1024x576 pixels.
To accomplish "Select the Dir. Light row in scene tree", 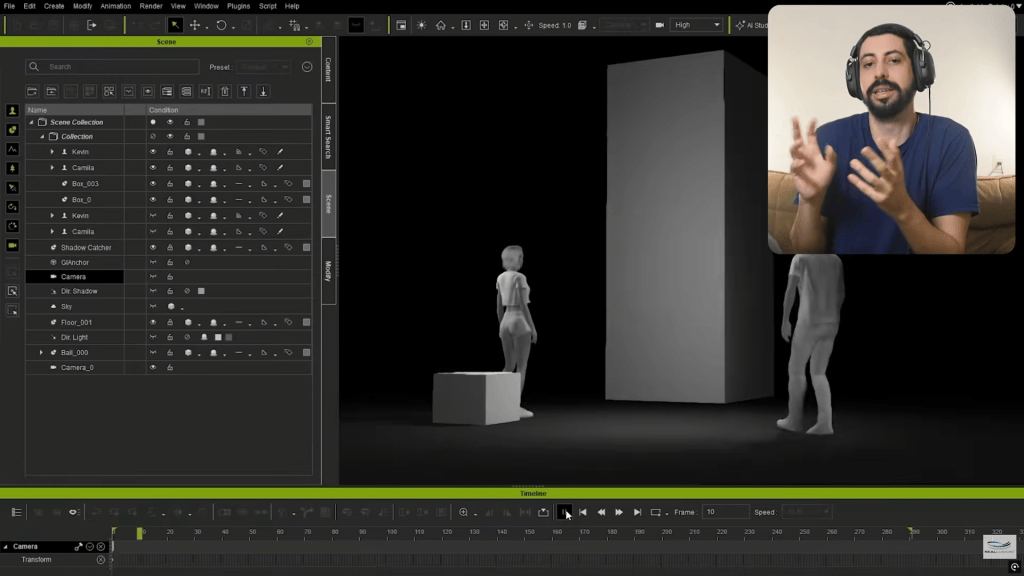I will 168,337.
